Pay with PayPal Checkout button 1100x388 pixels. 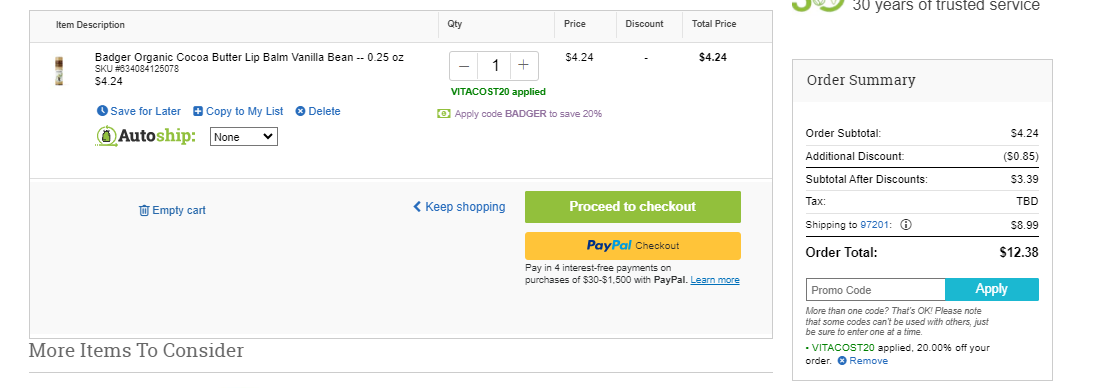tap(633, 246)
